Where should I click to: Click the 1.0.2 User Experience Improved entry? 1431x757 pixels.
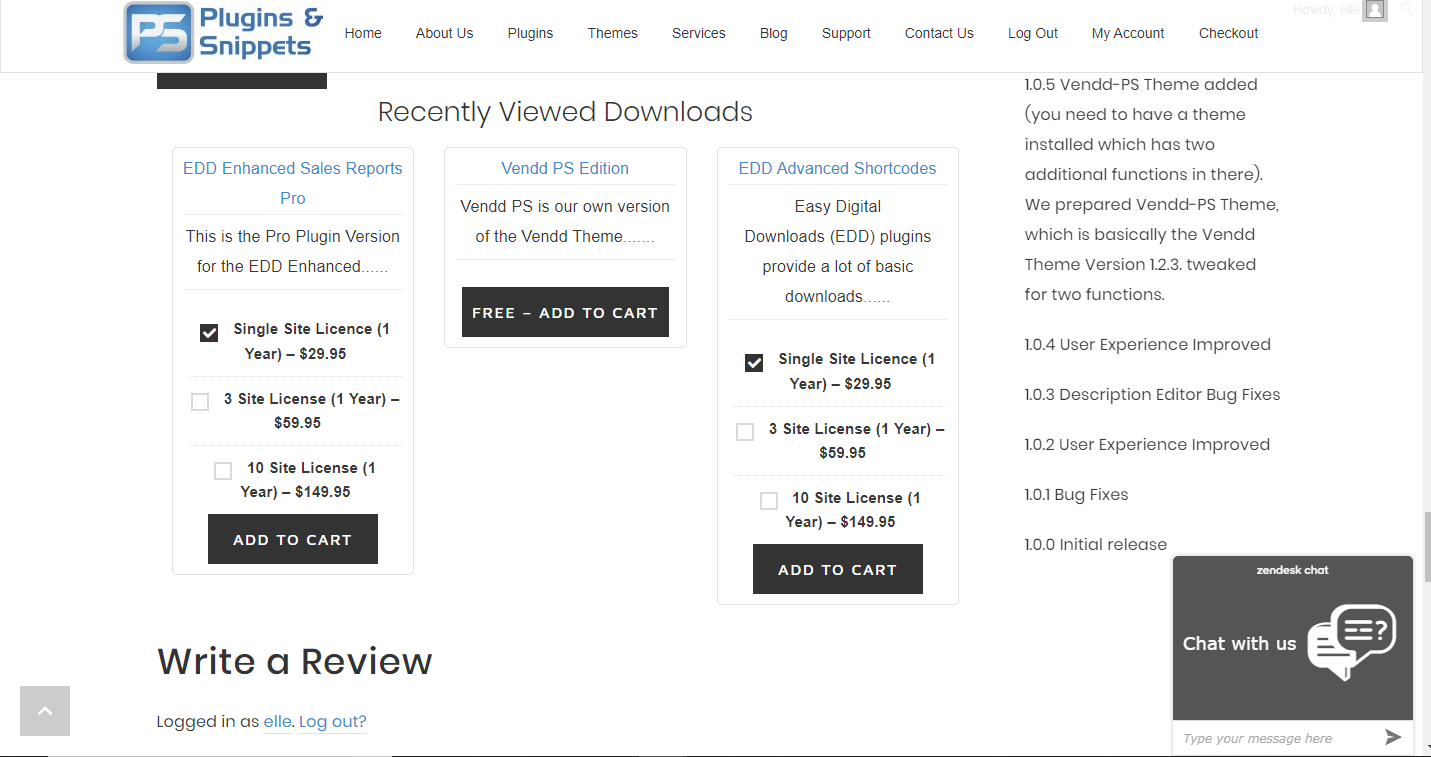click(1147, 444)
